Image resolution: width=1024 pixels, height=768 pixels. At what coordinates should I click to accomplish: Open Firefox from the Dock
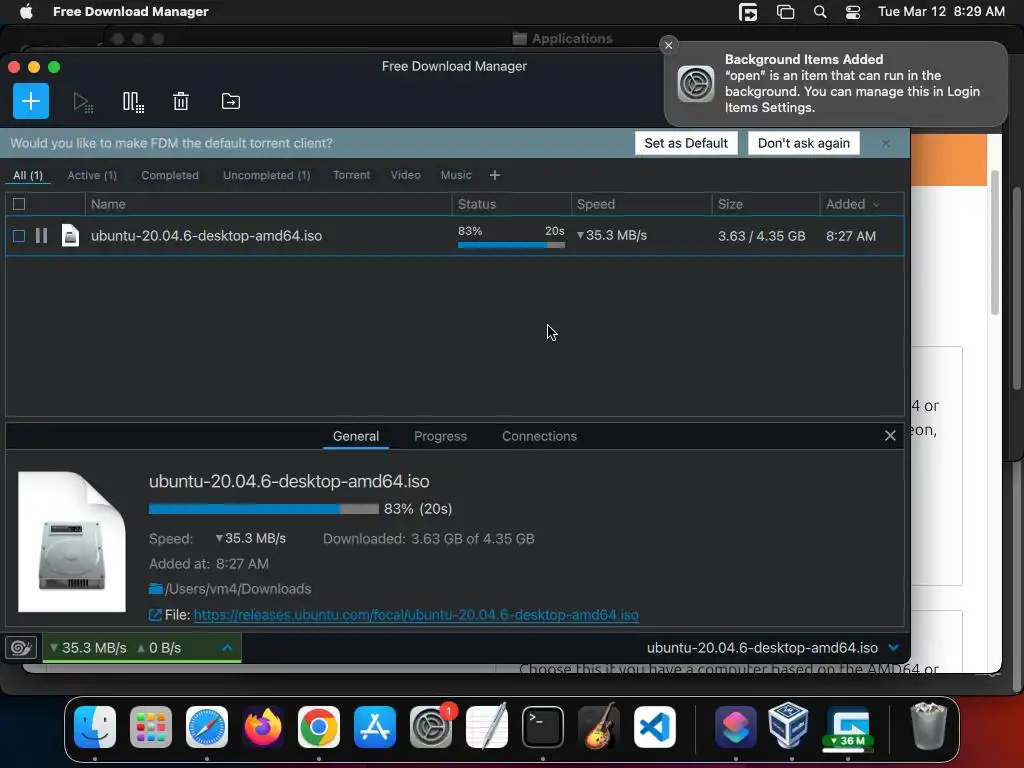point(263,726)
